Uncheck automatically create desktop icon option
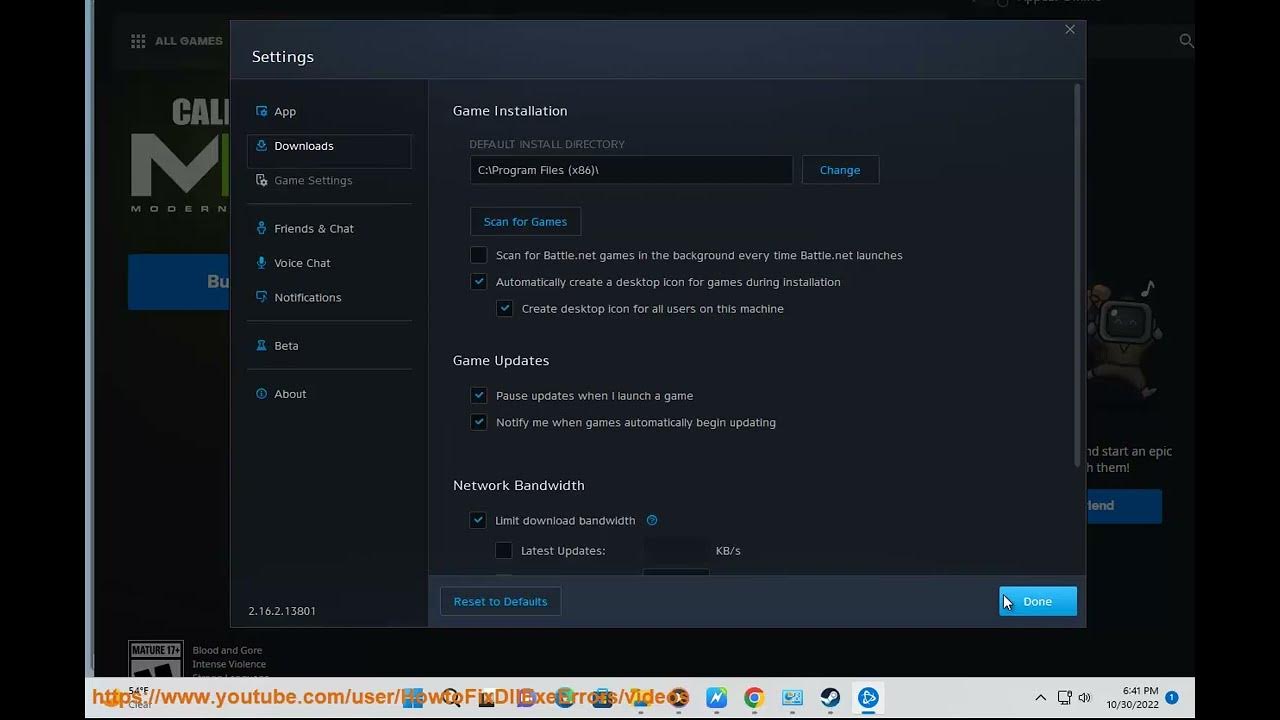The height and width of the screenshot is (720, 1280). pos(479,282)
